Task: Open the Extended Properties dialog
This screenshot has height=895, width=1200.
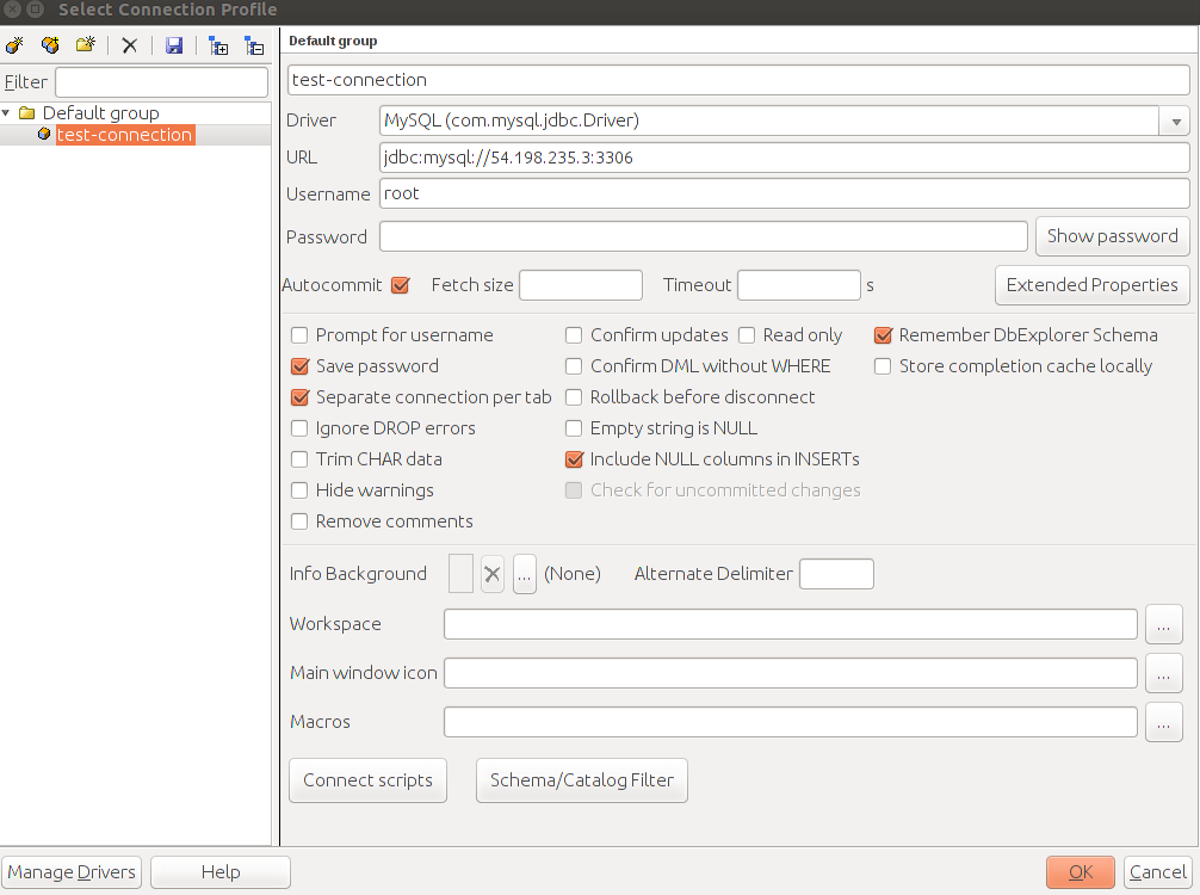Action: [1092, 285]
